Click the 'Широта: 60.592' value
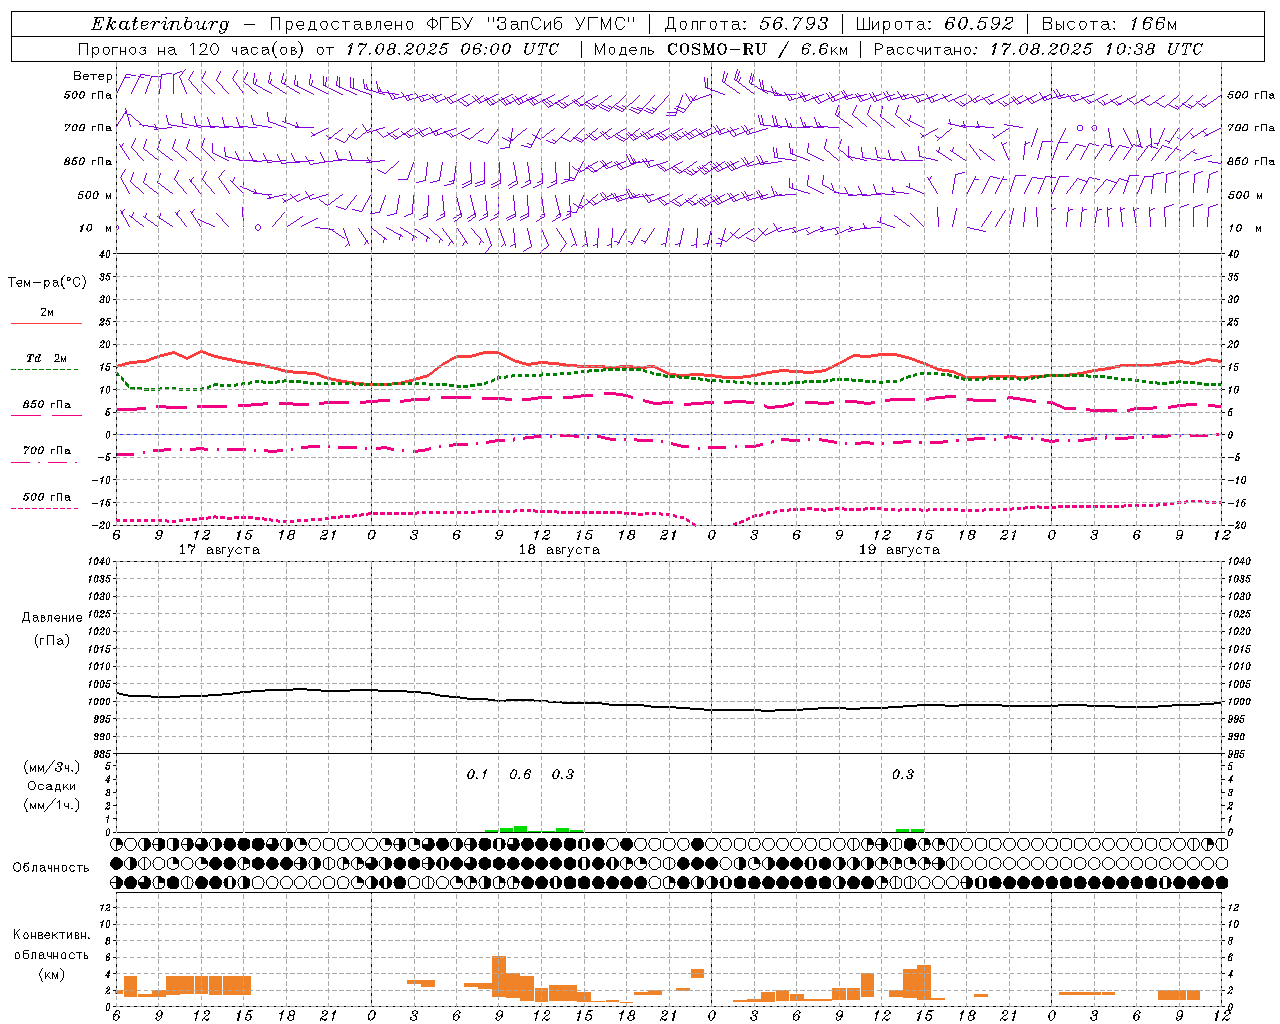 pyautogui.click(x=935, y=24)
